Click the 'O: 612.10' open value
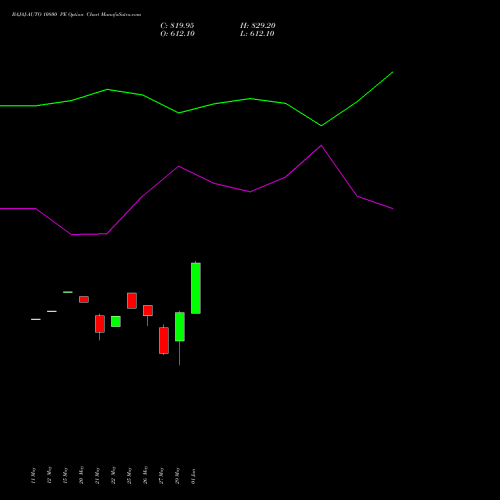This screenshot has height=500, width=500. [x=177, y=34]
